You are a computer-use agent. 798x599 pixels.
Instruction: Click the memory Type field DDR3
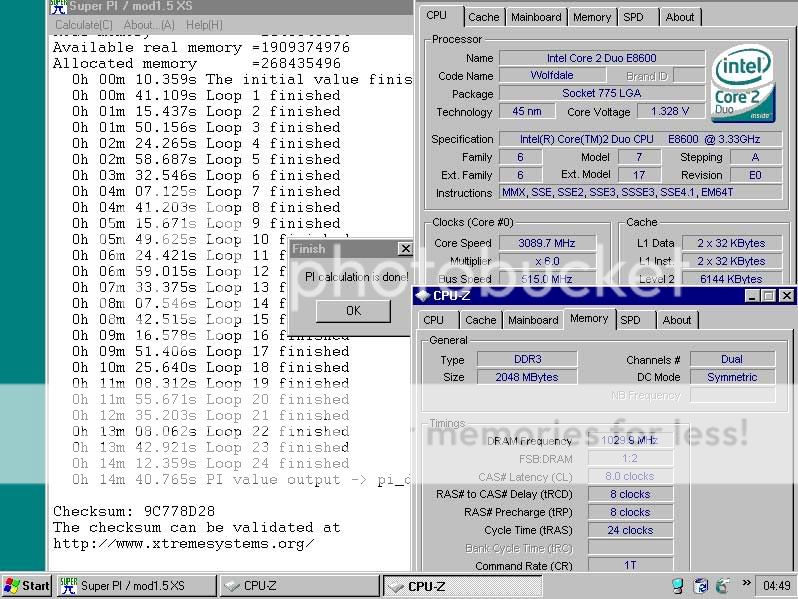[x=527, y=359]
